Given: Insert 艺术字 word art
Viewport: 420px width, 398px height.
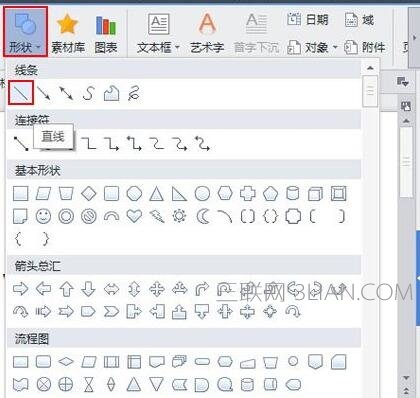Looking at the screenshot, I should 207,33.
